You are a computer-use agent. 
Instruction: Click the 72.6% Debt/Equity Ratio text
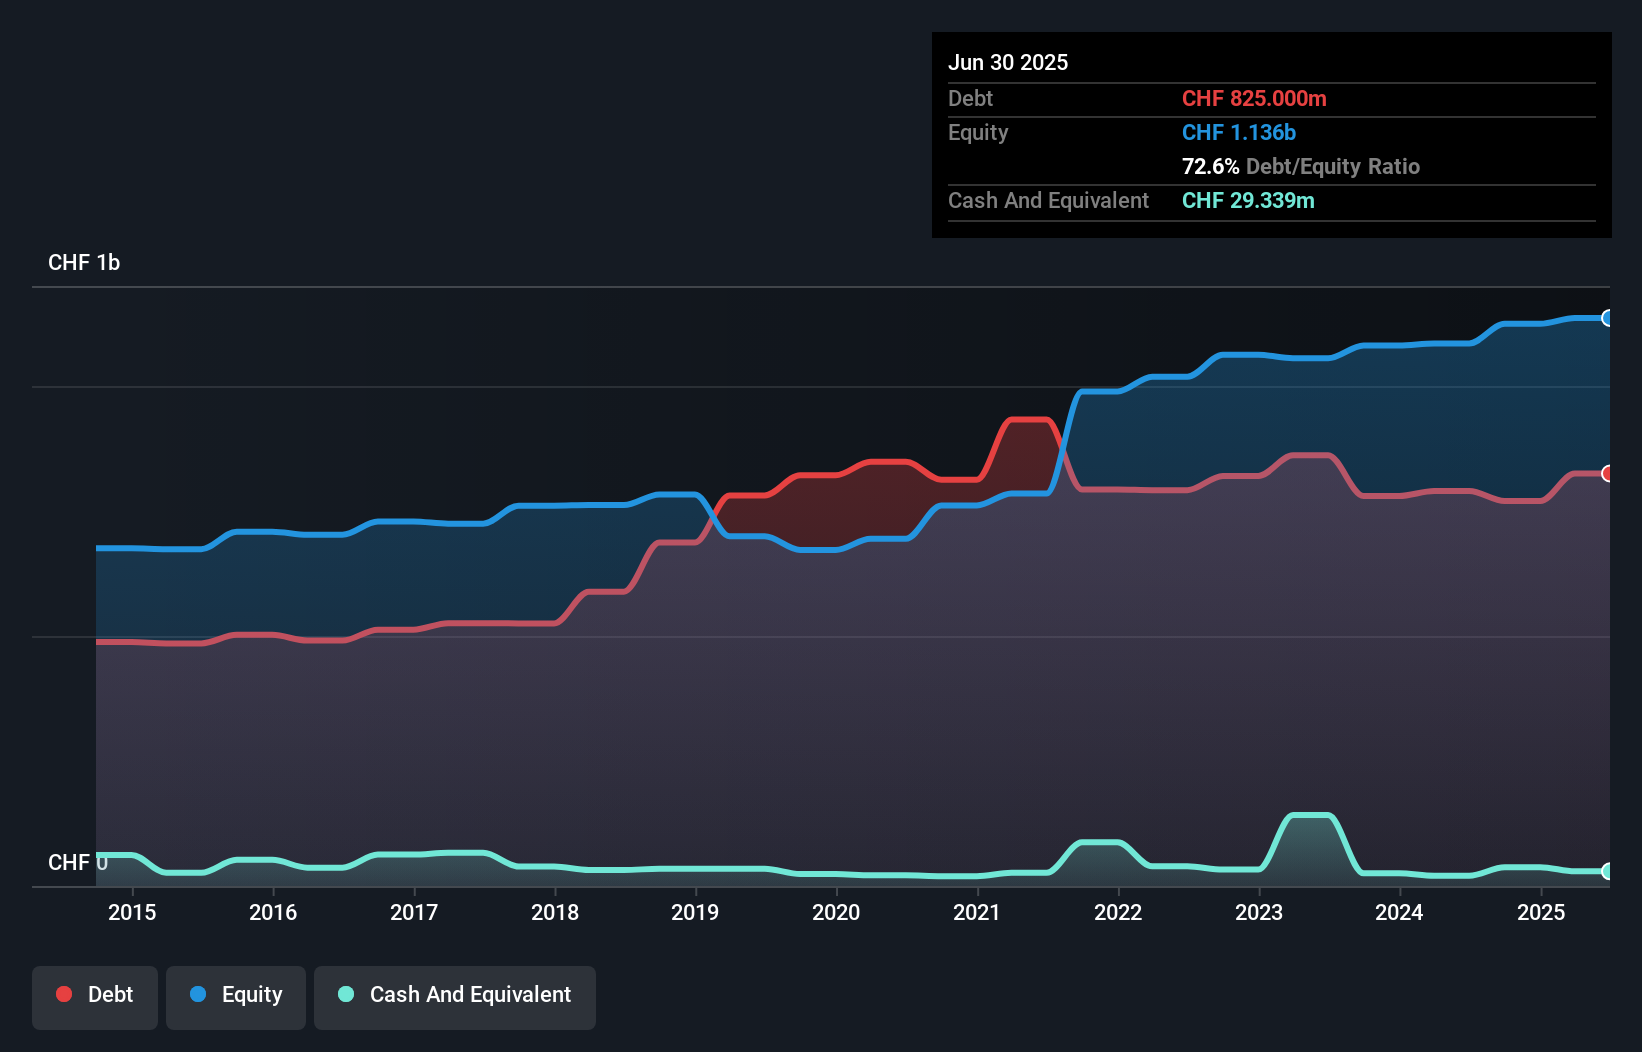coord(1301,166)
